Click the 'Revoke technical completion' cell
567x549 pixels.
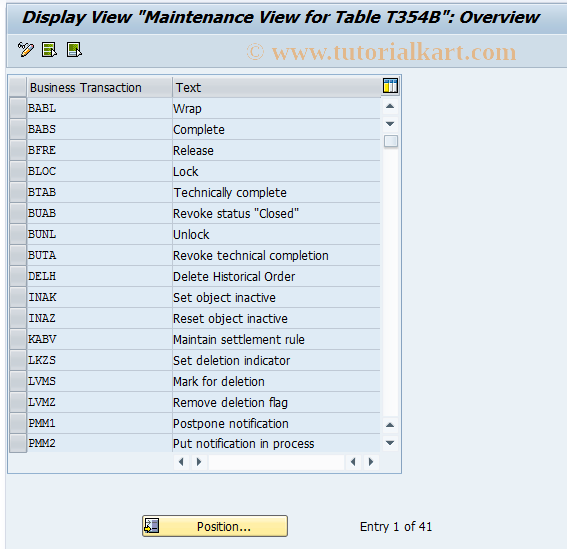[277, 255]
